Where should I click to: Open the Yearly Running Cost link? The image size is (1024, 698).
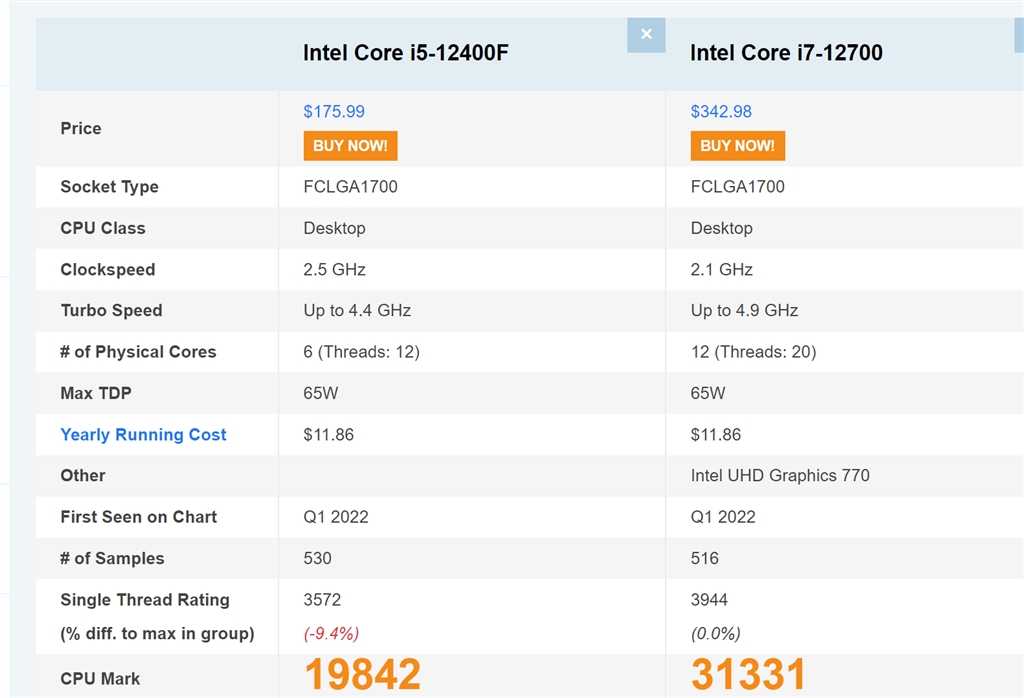[x=143, y=435]
